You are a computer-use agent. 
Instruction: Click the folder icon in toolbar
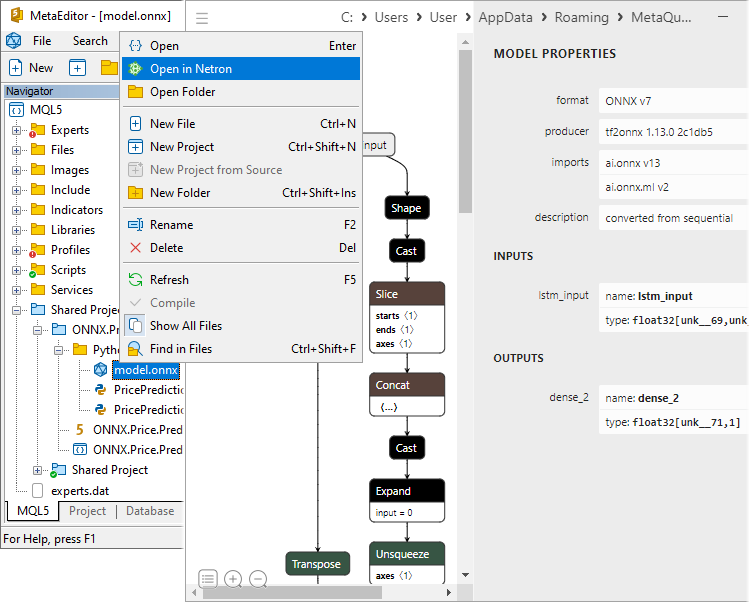click(x=110, y=68)
